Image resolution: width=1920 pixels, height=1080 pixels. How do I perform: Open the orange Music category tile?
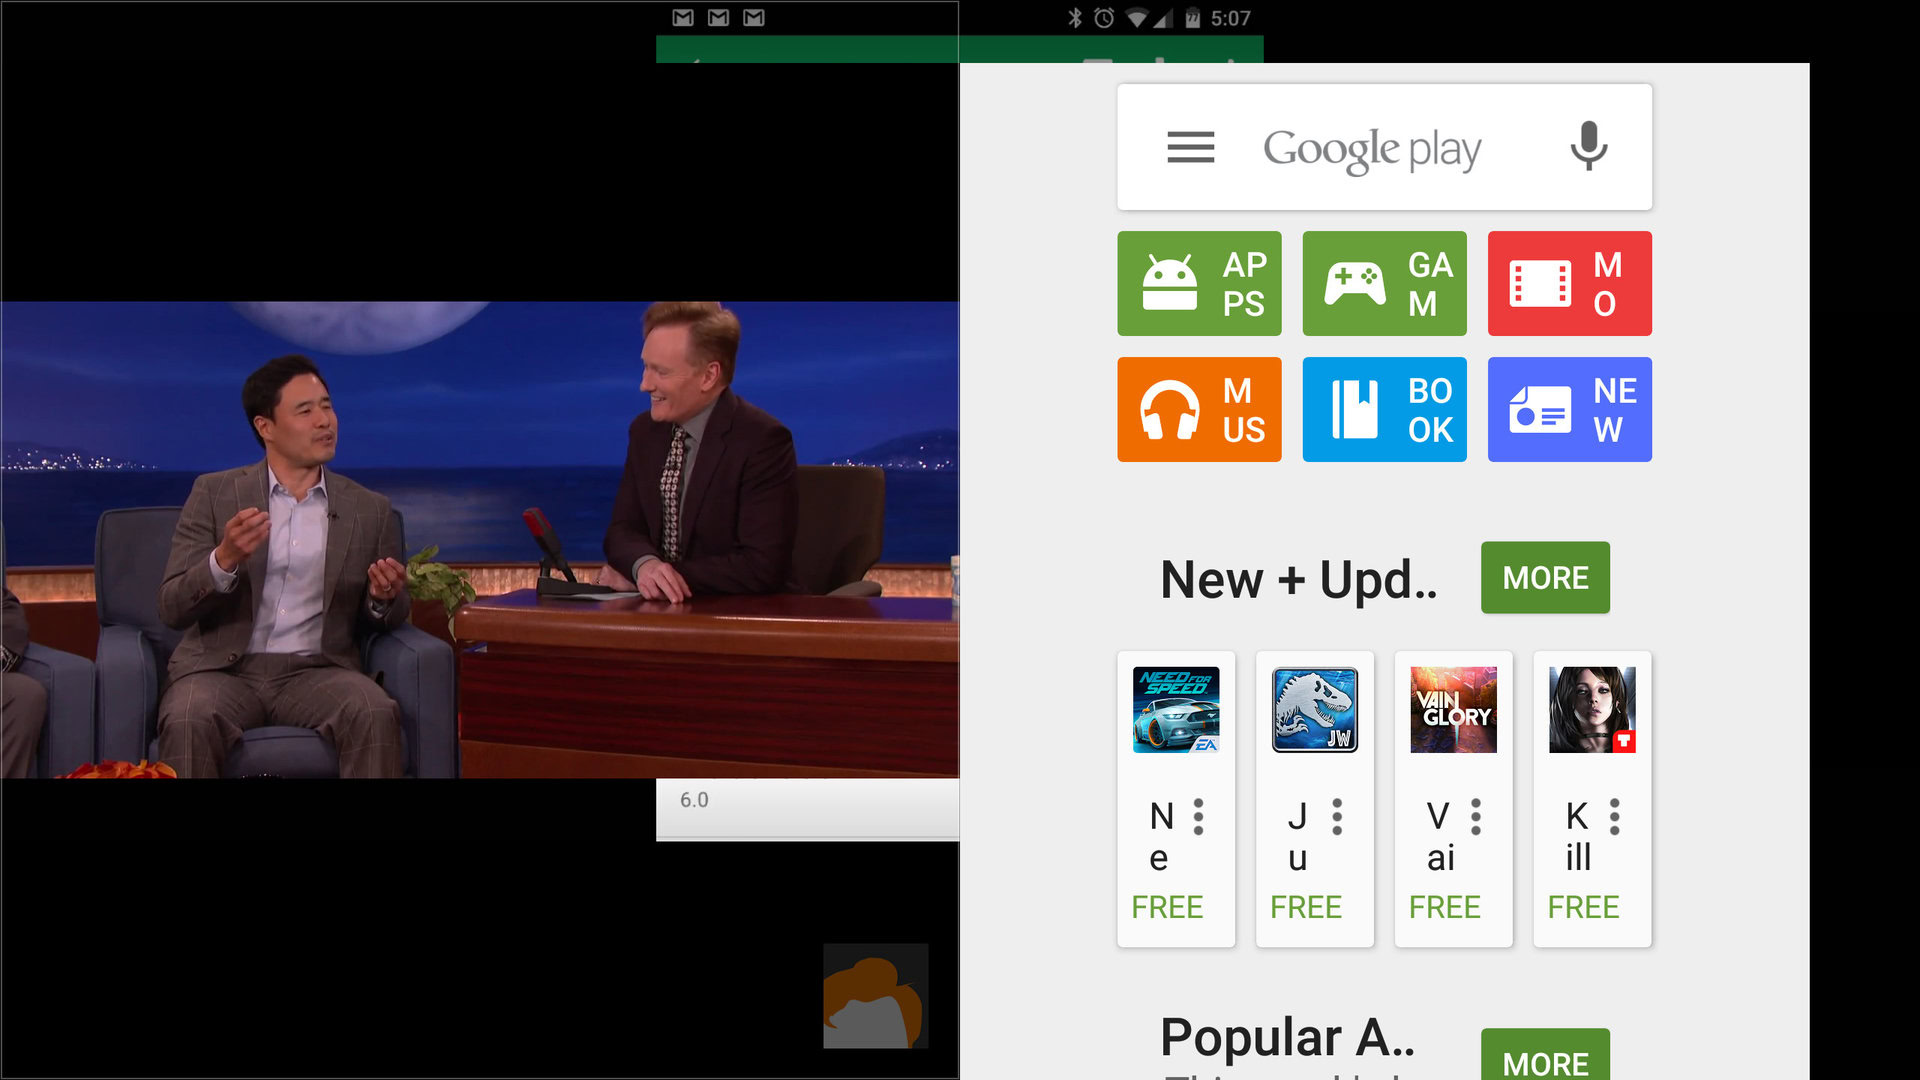(1199, 410)
